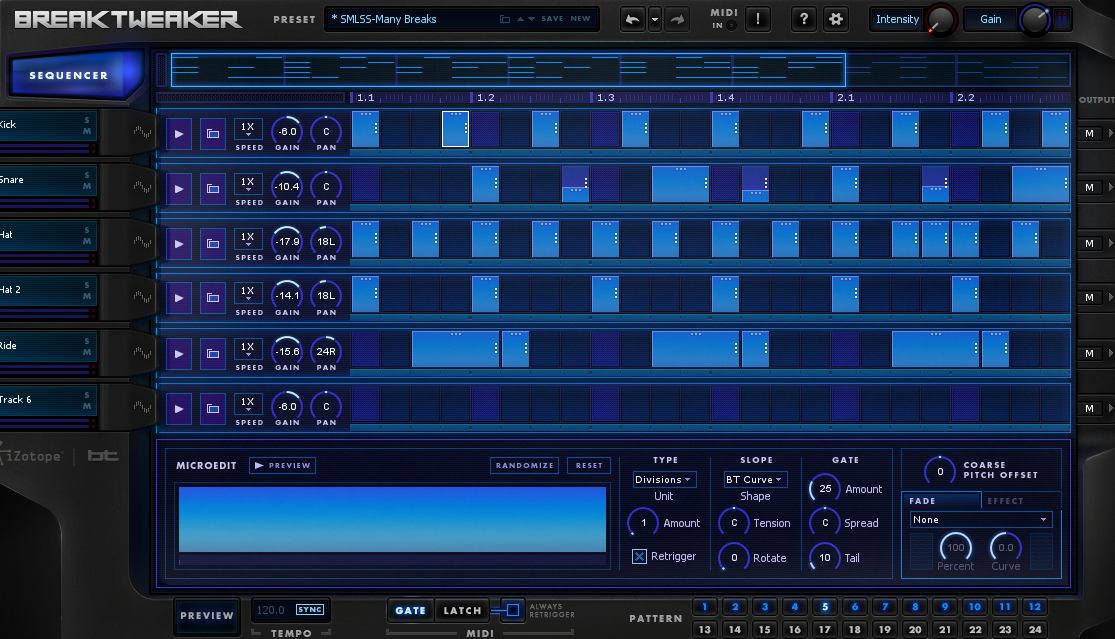This screenshot has height=639, width=1115.
Task: Open the preset browser folder icon
Action: pos(505,19)
